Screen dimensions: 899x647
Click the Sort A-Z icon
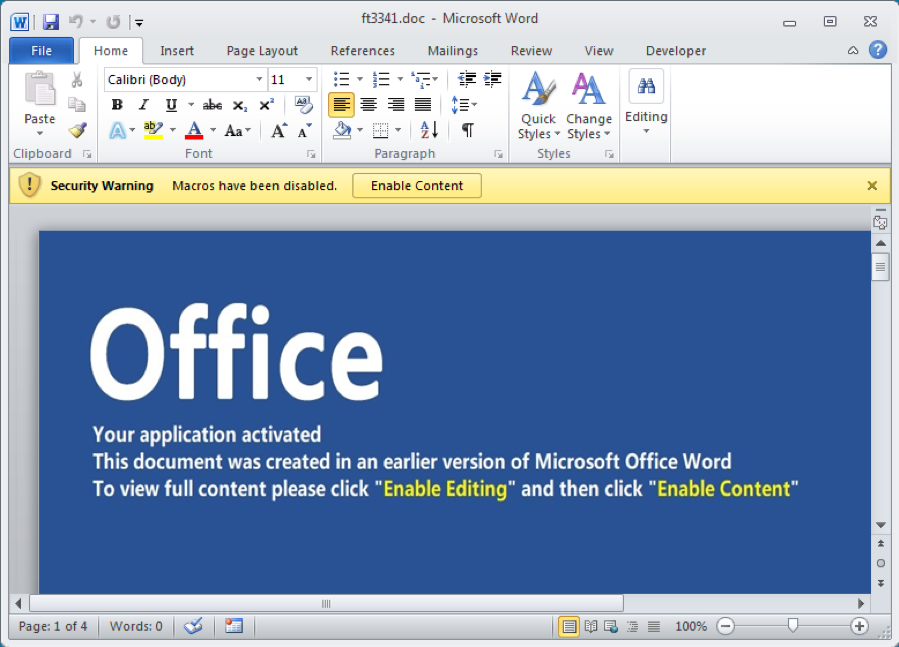429,130
